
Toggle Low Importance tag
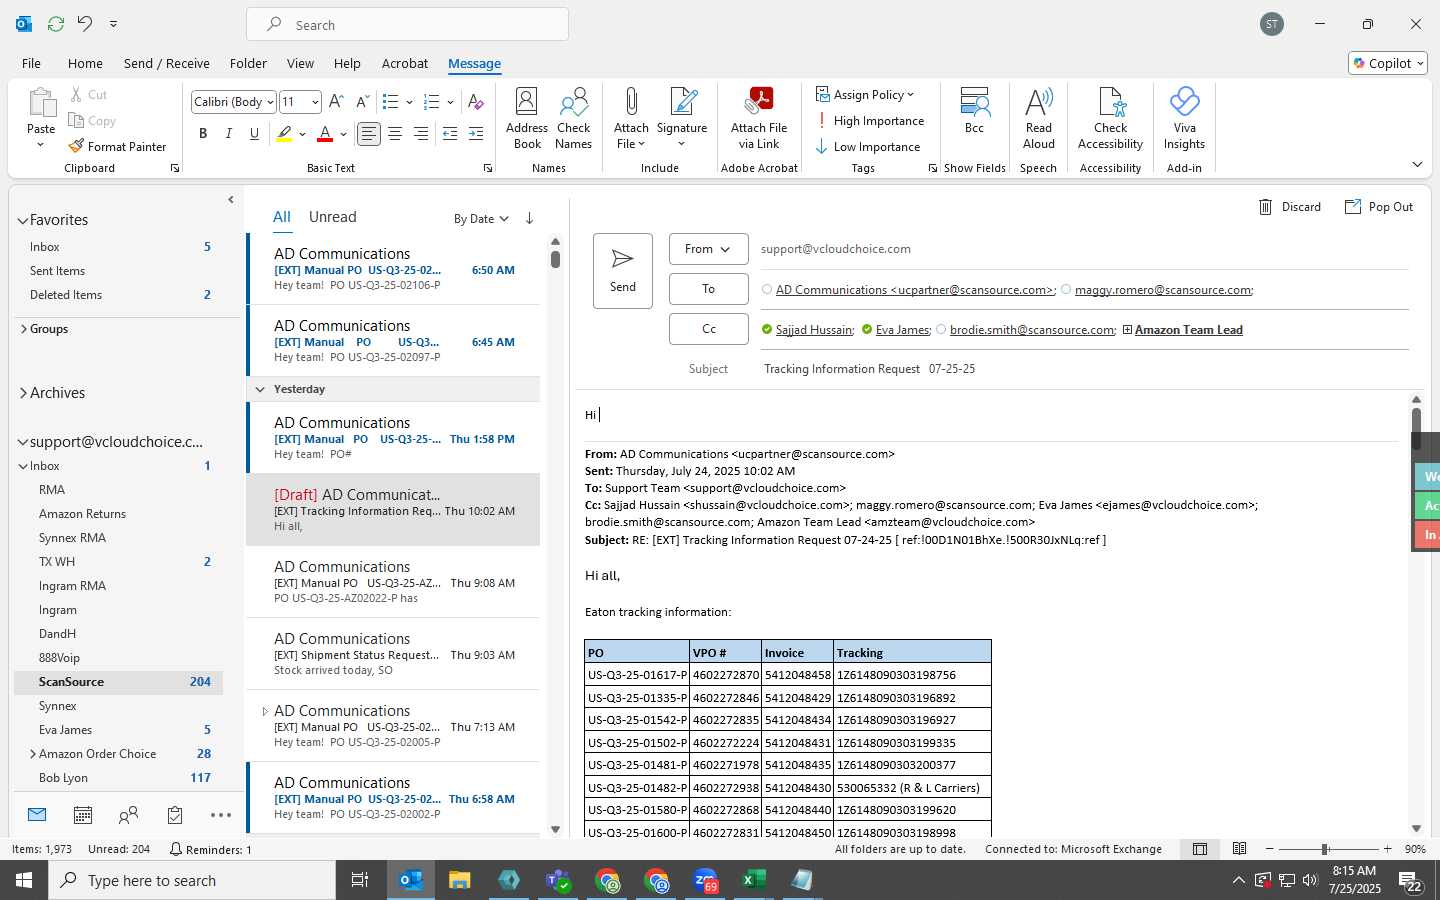[x=868, y=147]
